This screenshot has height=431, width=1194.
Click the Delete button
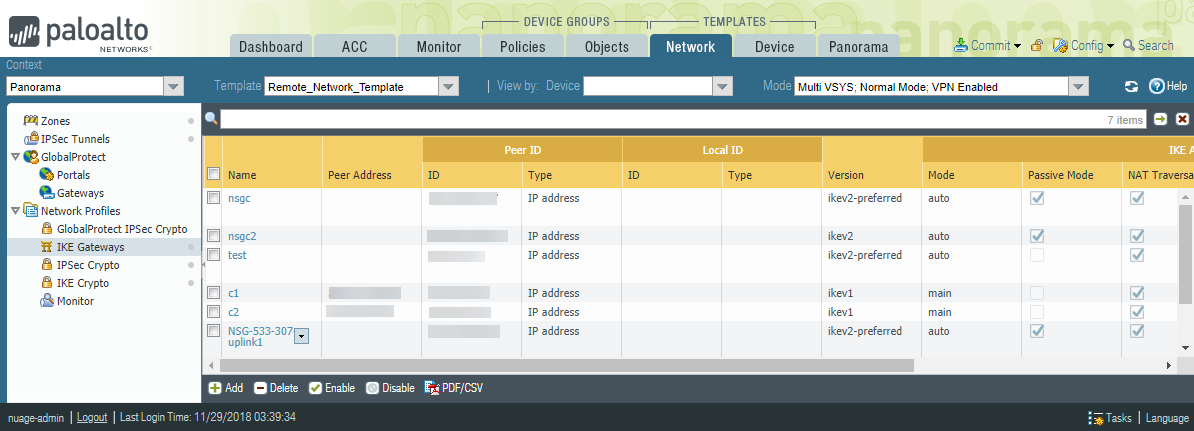click(x=276, y=388)
